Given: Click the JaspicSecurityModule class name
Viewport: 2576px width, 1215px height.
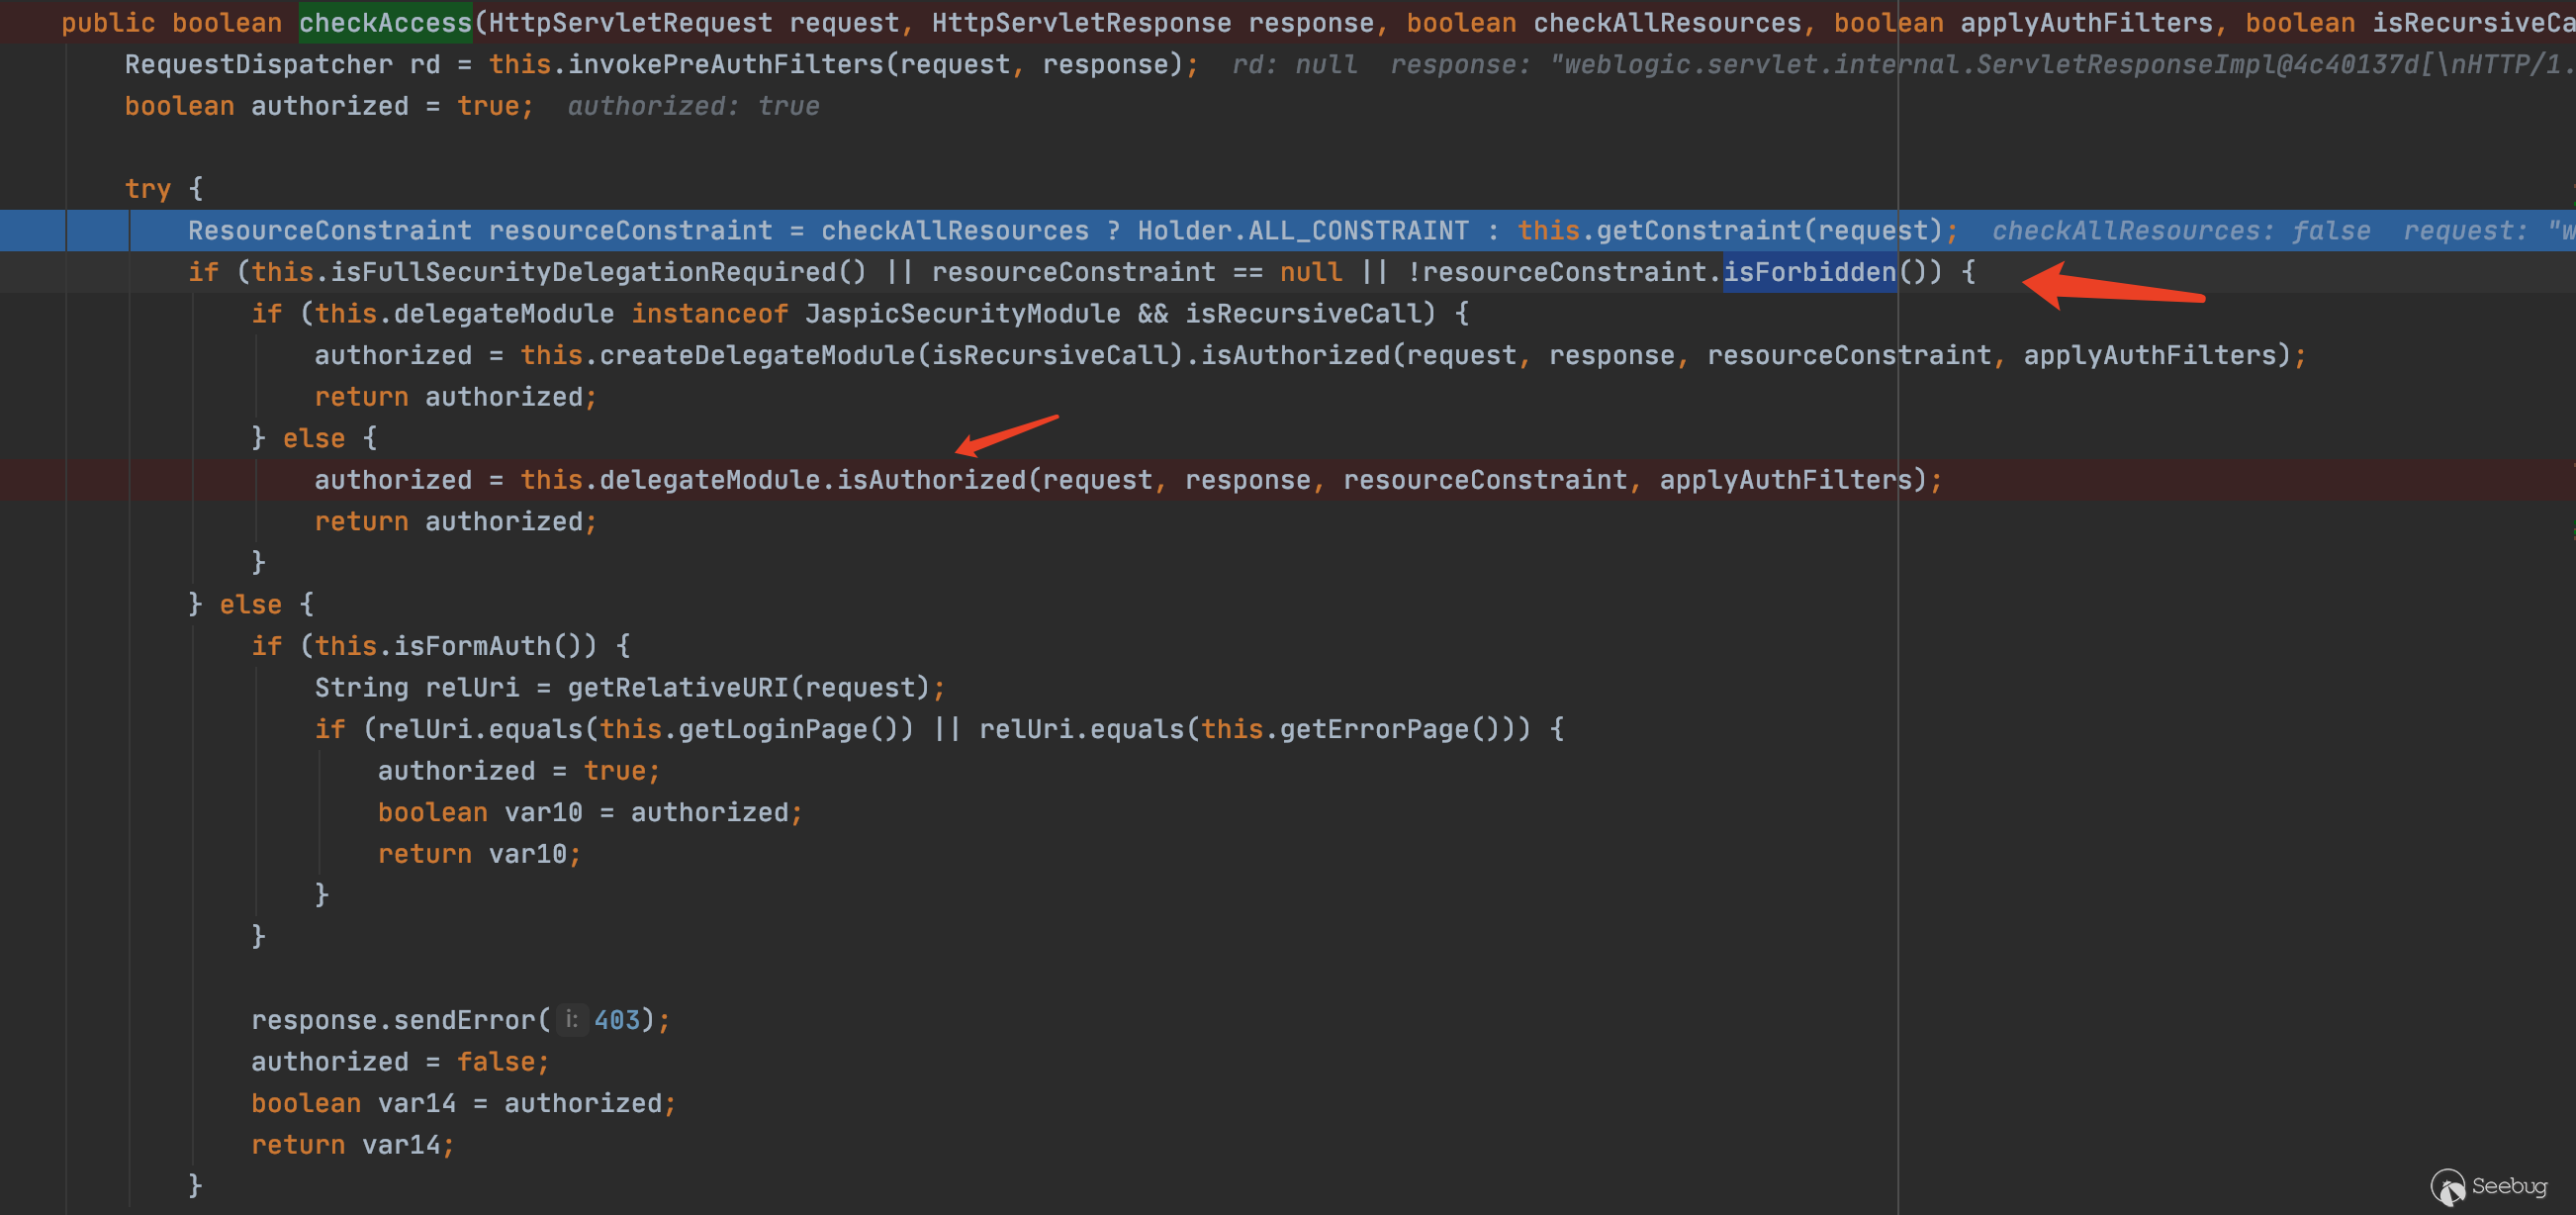Looking at the screenshot, I should 962,314.
